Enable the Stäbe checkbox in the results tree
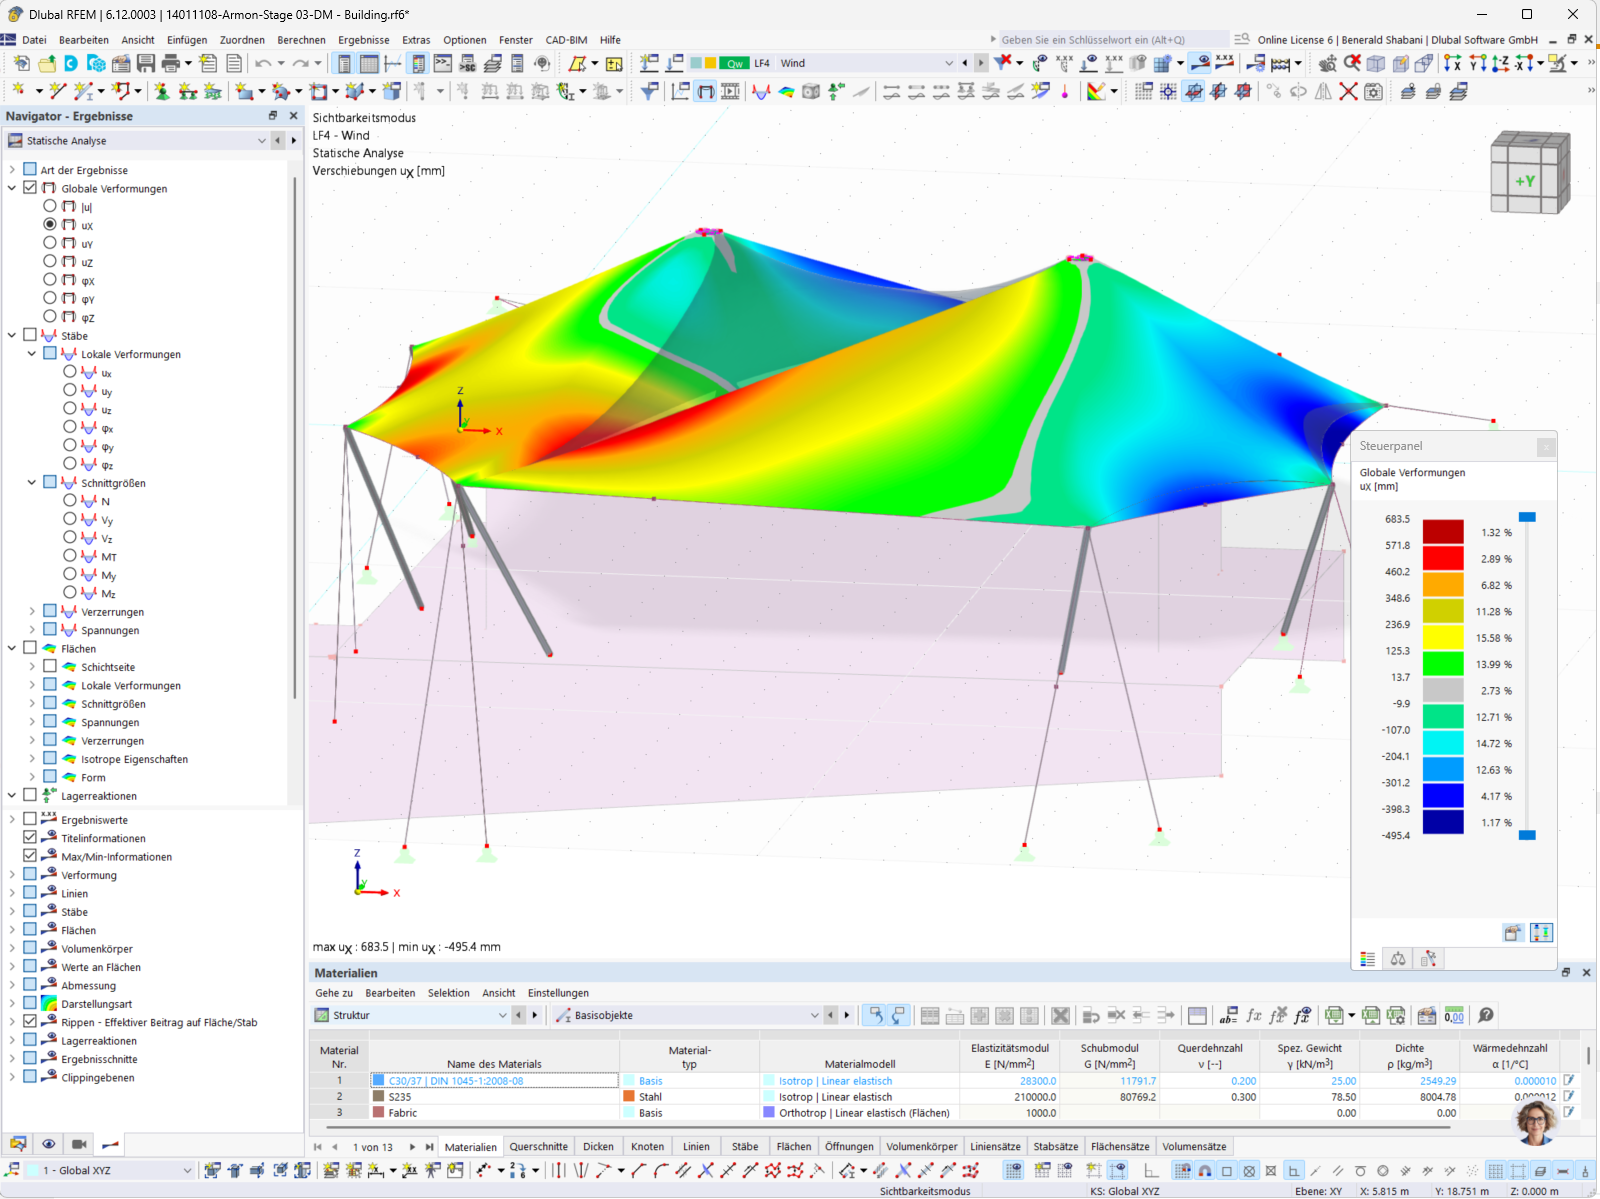The image size is (1600, 1199). pos(30,335)
